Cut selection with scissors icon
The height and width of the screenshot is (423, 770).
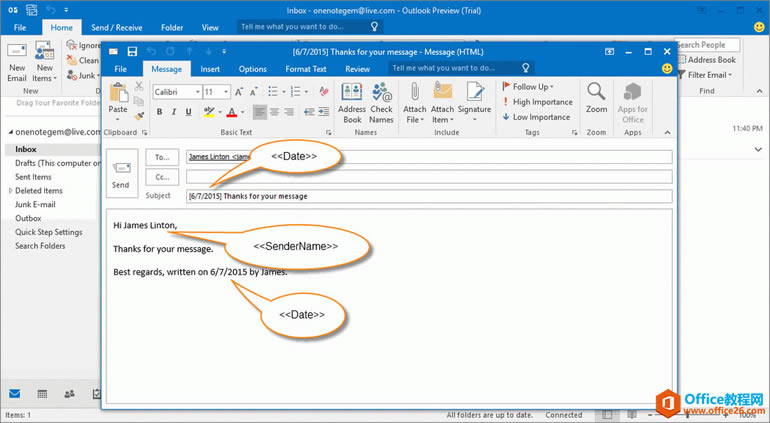click(x=139, y=86)
